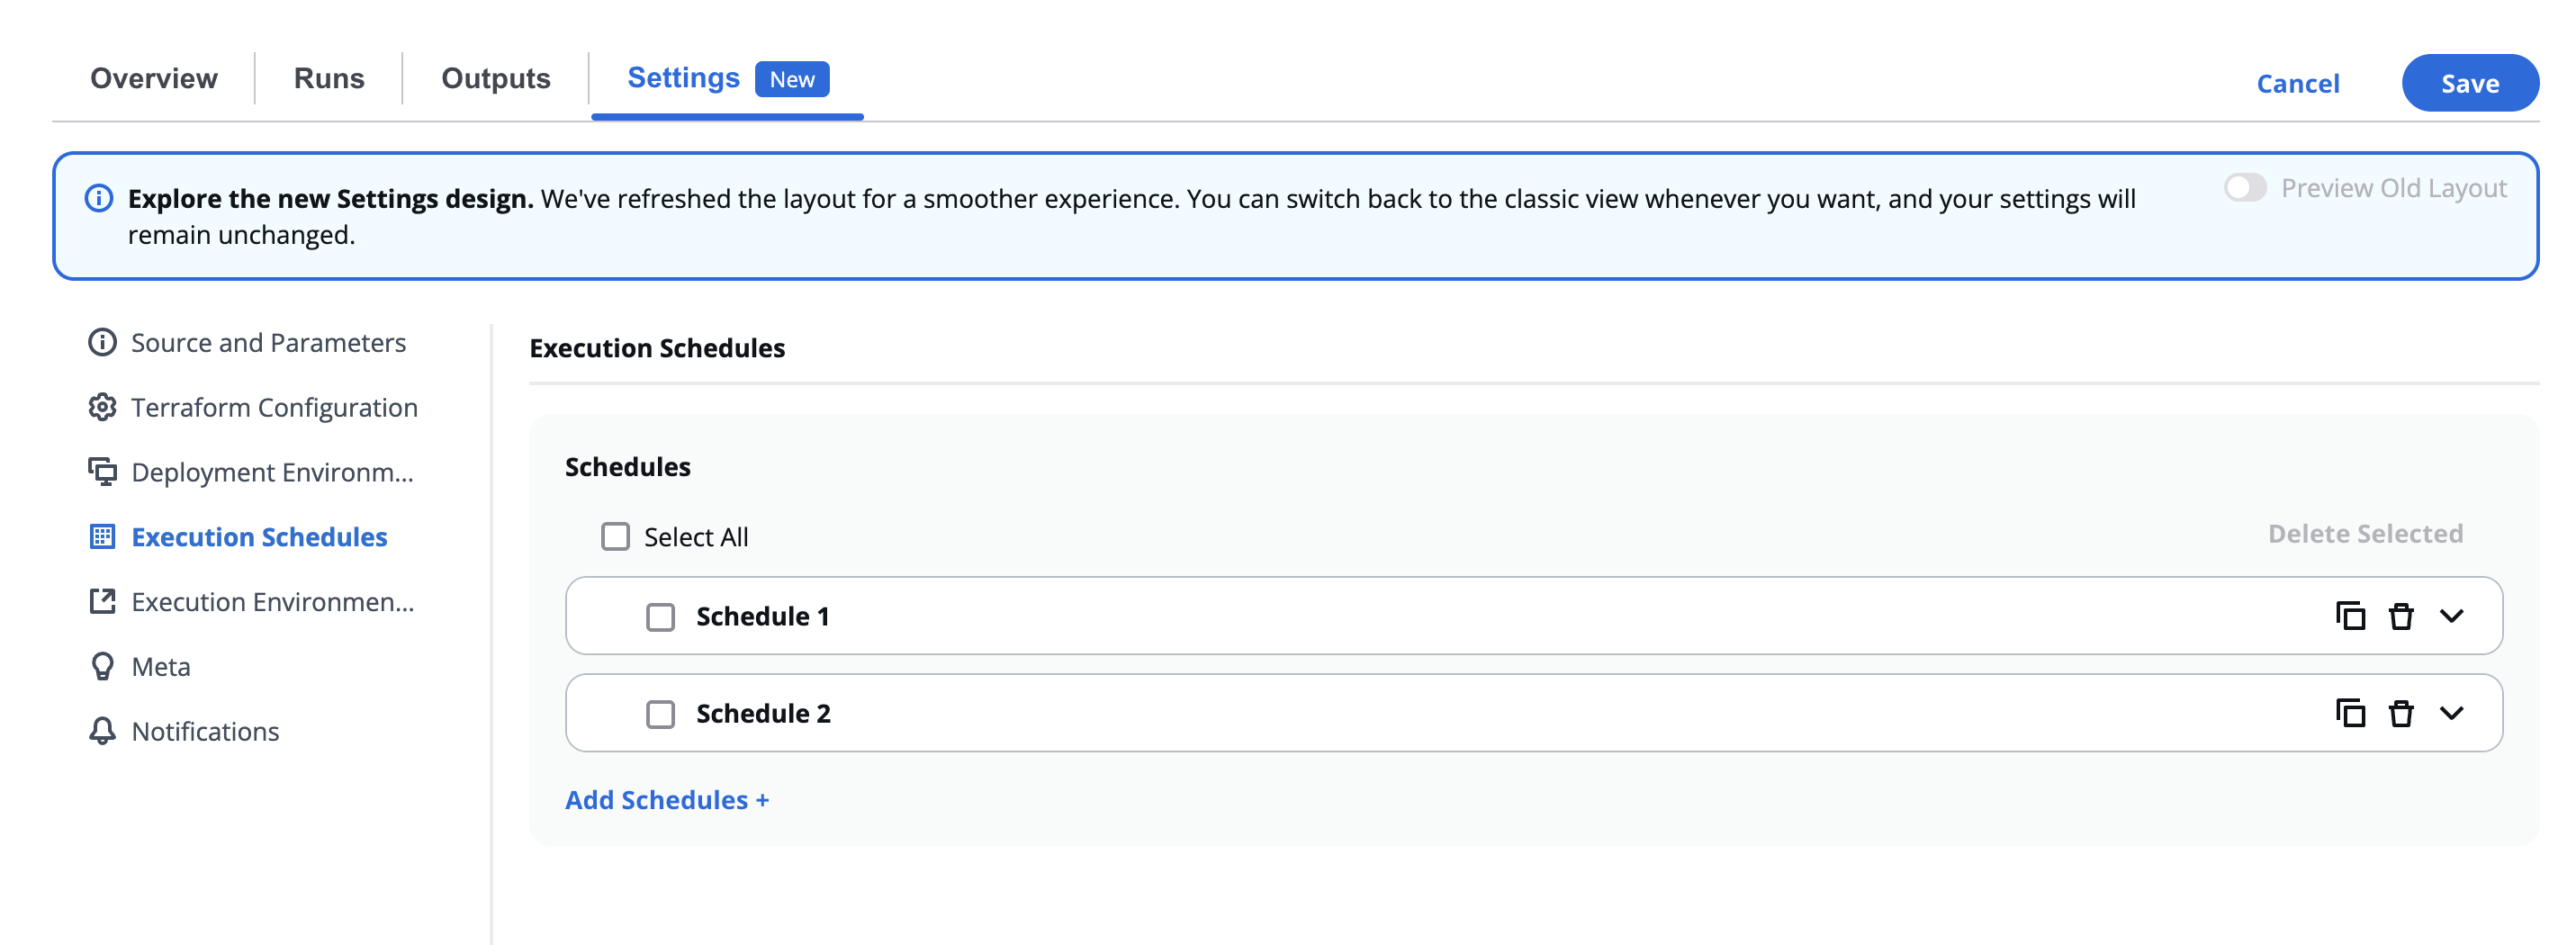Click the bell icon beside Notifications

[x=102, y=731]
